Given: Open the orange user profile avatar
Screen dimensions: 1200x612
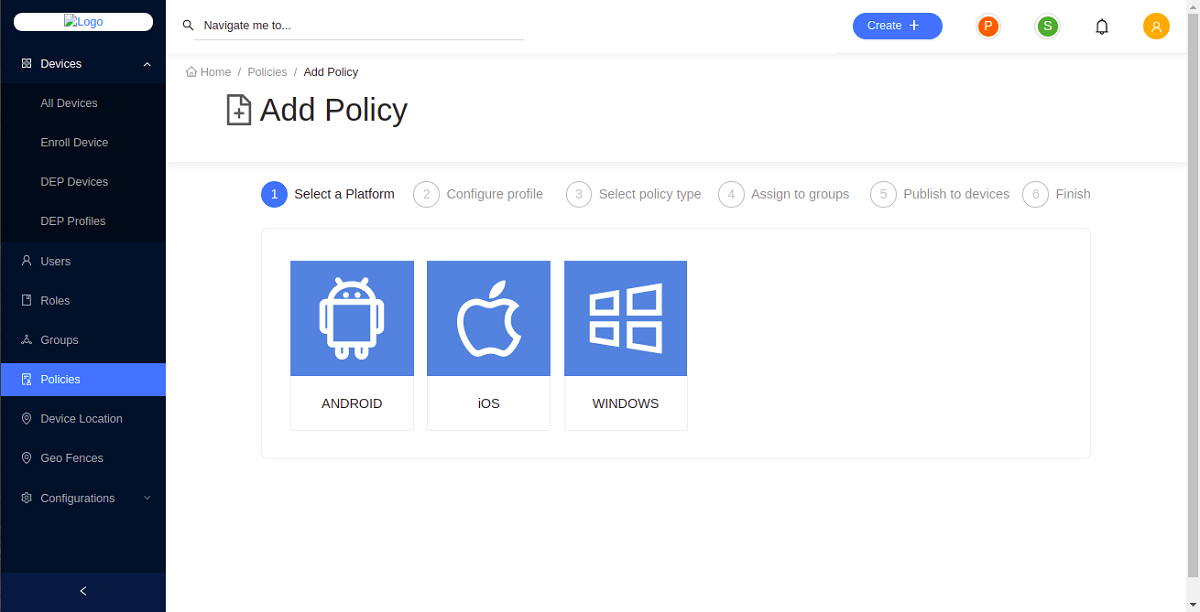Looking at the screenshot, I should pos(1156,27).
